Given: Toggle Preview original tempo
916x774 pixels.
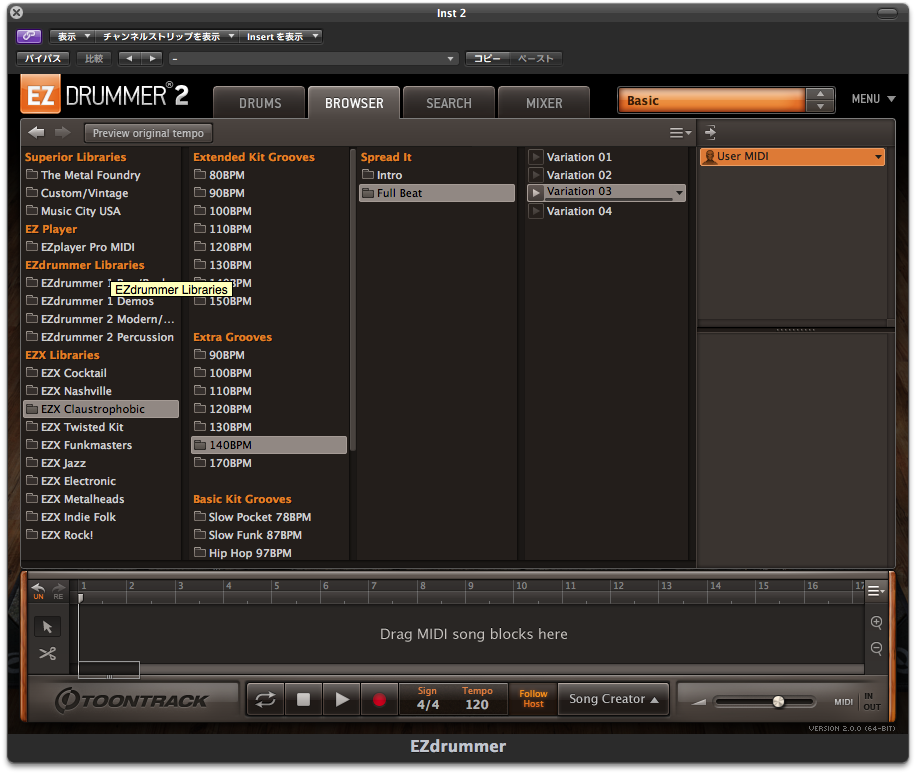Looking at the screenshot, I should click(148, 133).
